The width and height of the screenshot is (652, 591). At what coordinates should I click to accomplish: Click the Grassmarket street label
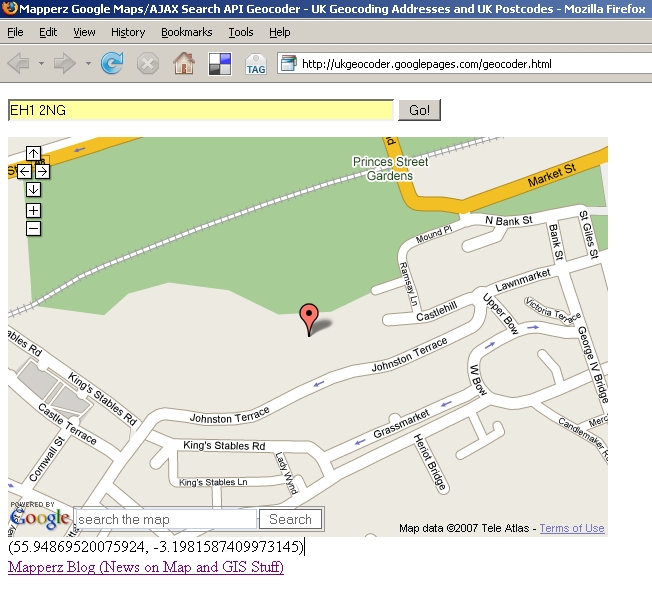click(x=401, y=424)
